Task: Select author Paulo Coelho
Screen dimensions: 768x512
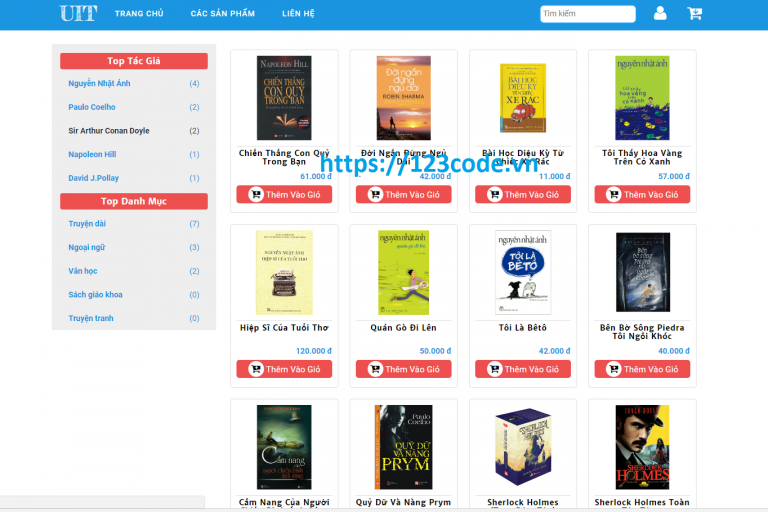Action: (x=92, y=107)
